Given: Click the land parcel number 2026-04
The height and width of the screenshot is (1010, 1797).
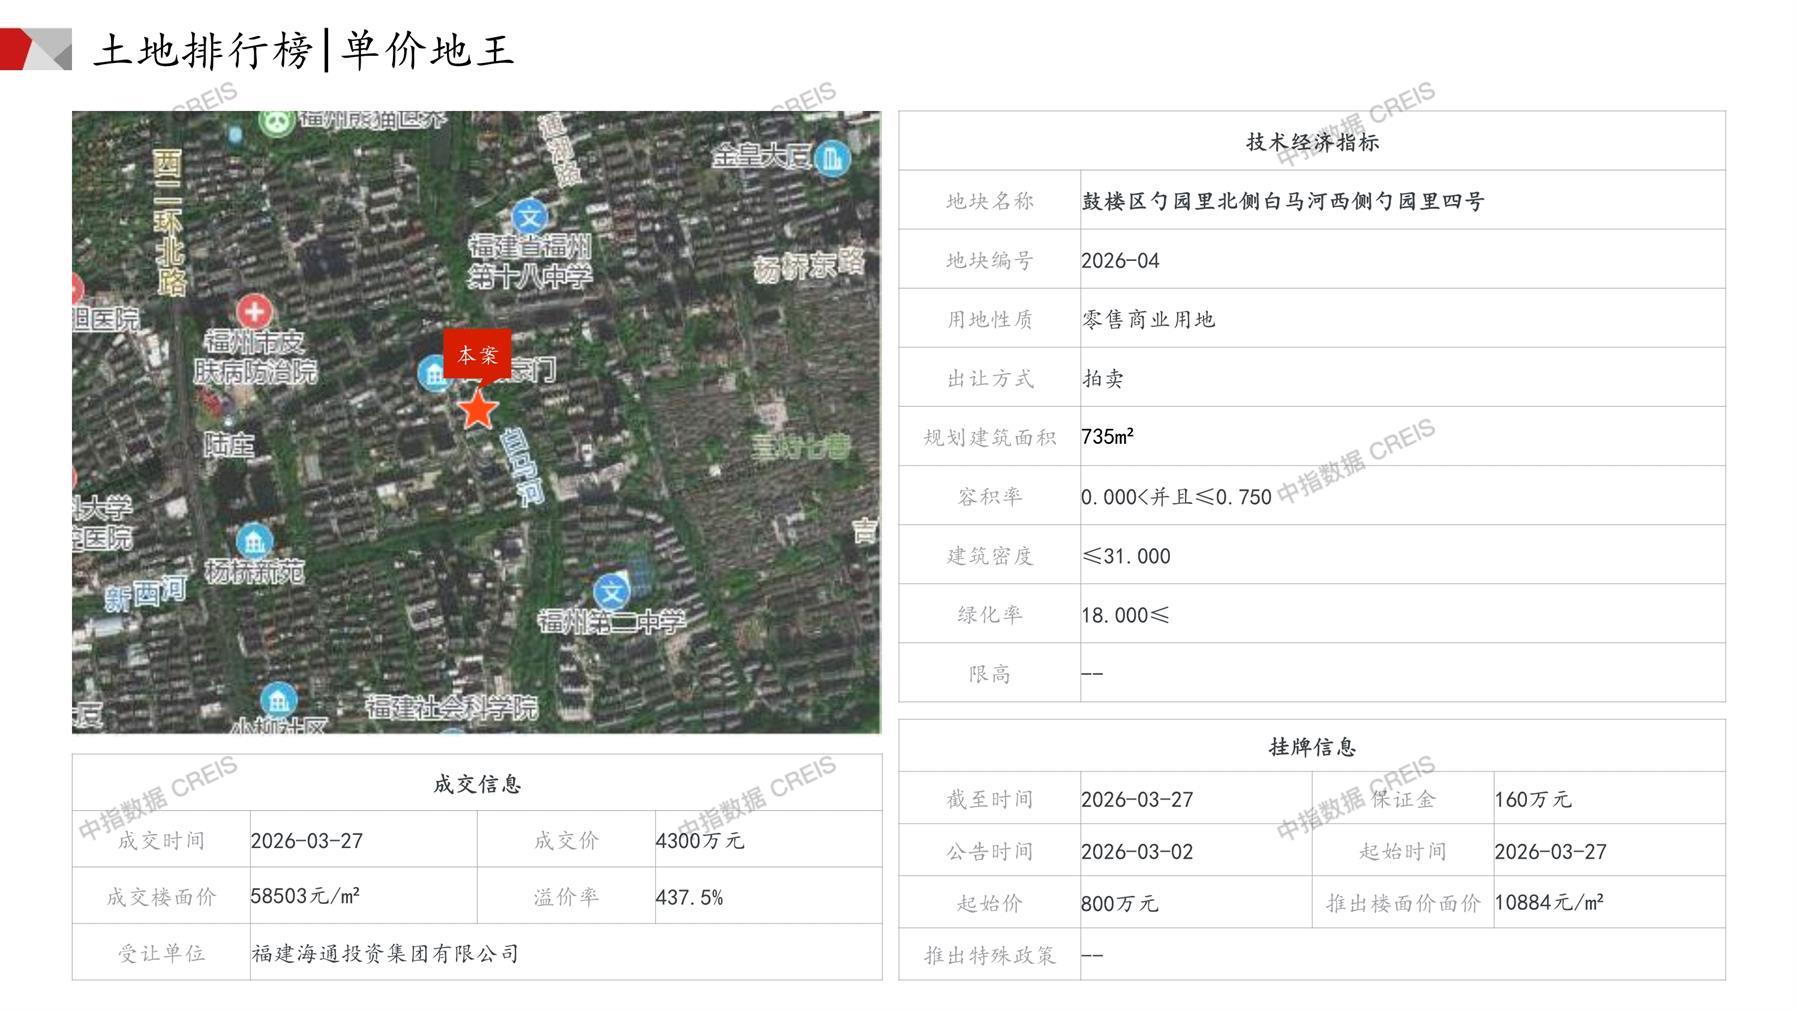Looking at the screenshot, I should click(x=1120, y=261).
